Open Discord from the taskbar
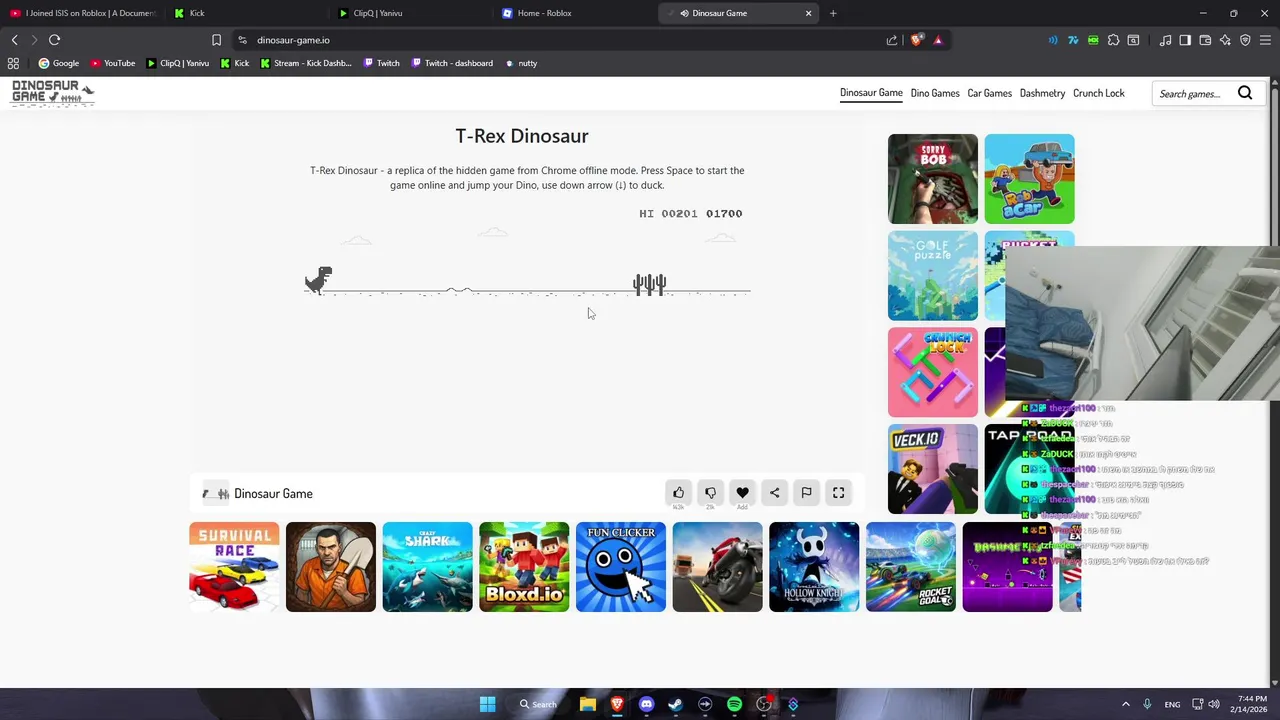The width and height of the screenshot is (1280, 720). pyautogui.click(x=646, y=704)
